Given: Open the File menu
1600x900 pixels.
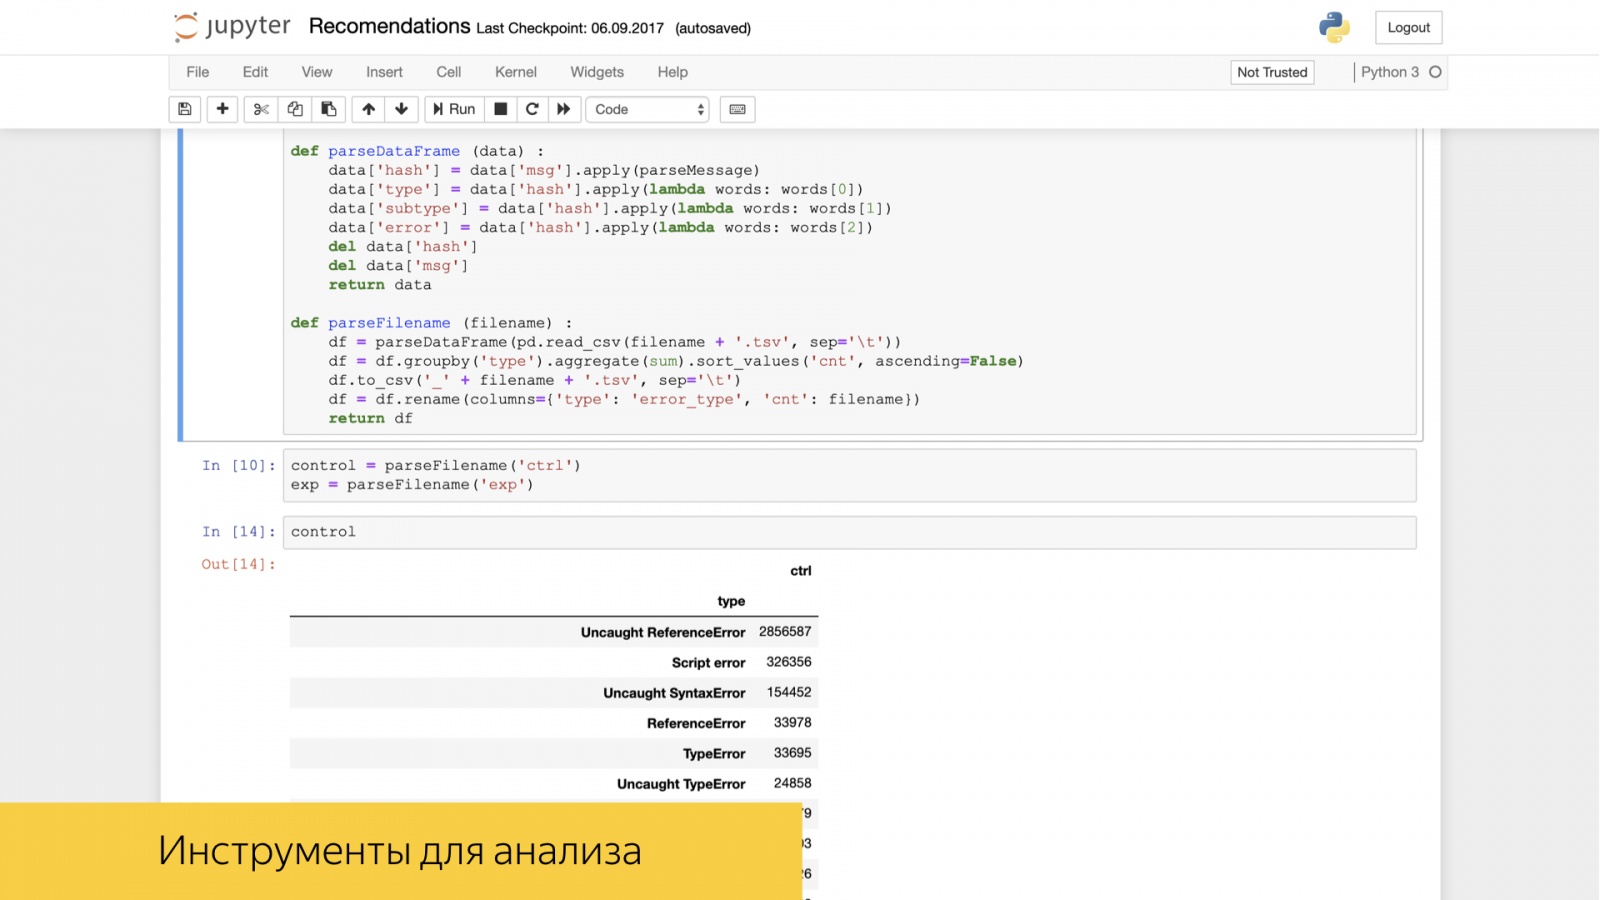Looking at the screenshot, I should (198, 72).
